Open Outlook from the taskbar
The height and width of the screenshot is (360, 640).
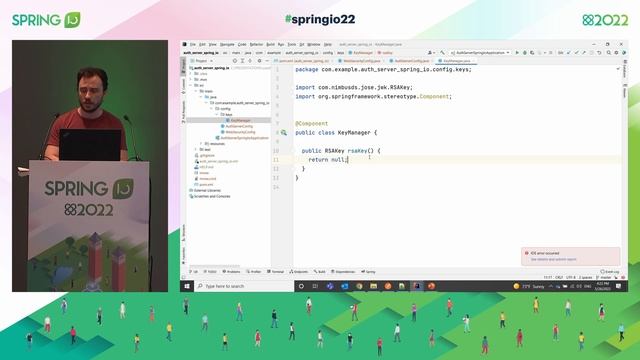coord(344,286)
